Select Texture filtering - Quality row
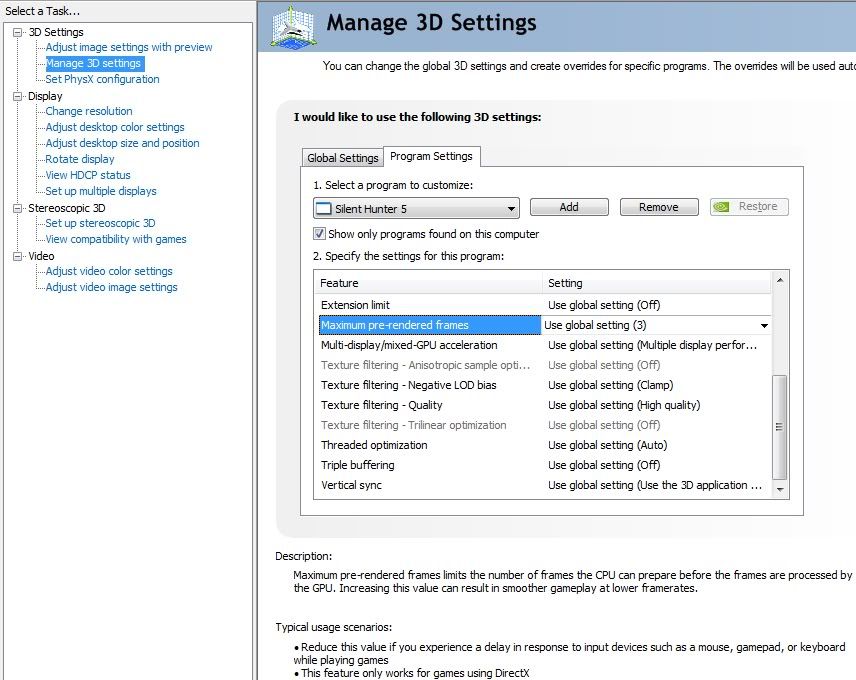 point(543,405)
